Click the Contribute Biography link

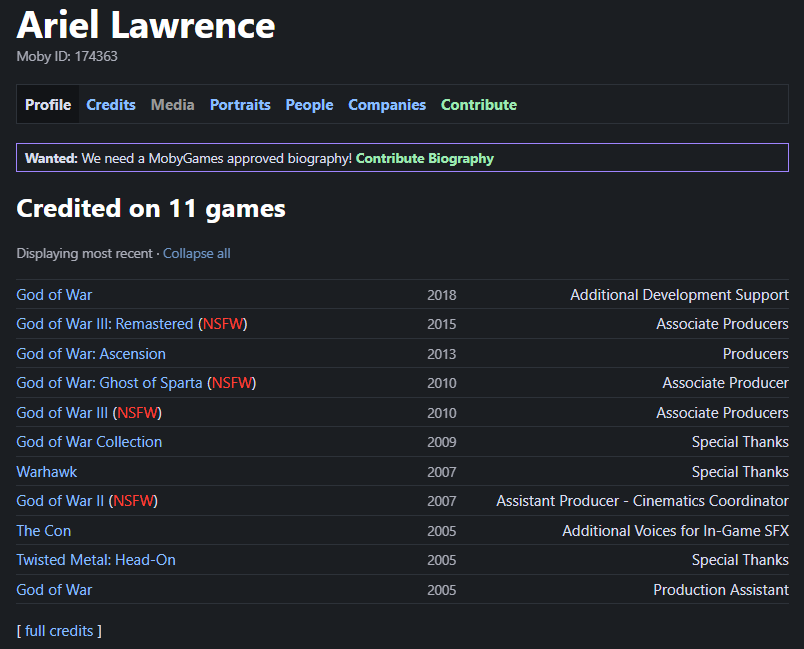coord(425,158)
